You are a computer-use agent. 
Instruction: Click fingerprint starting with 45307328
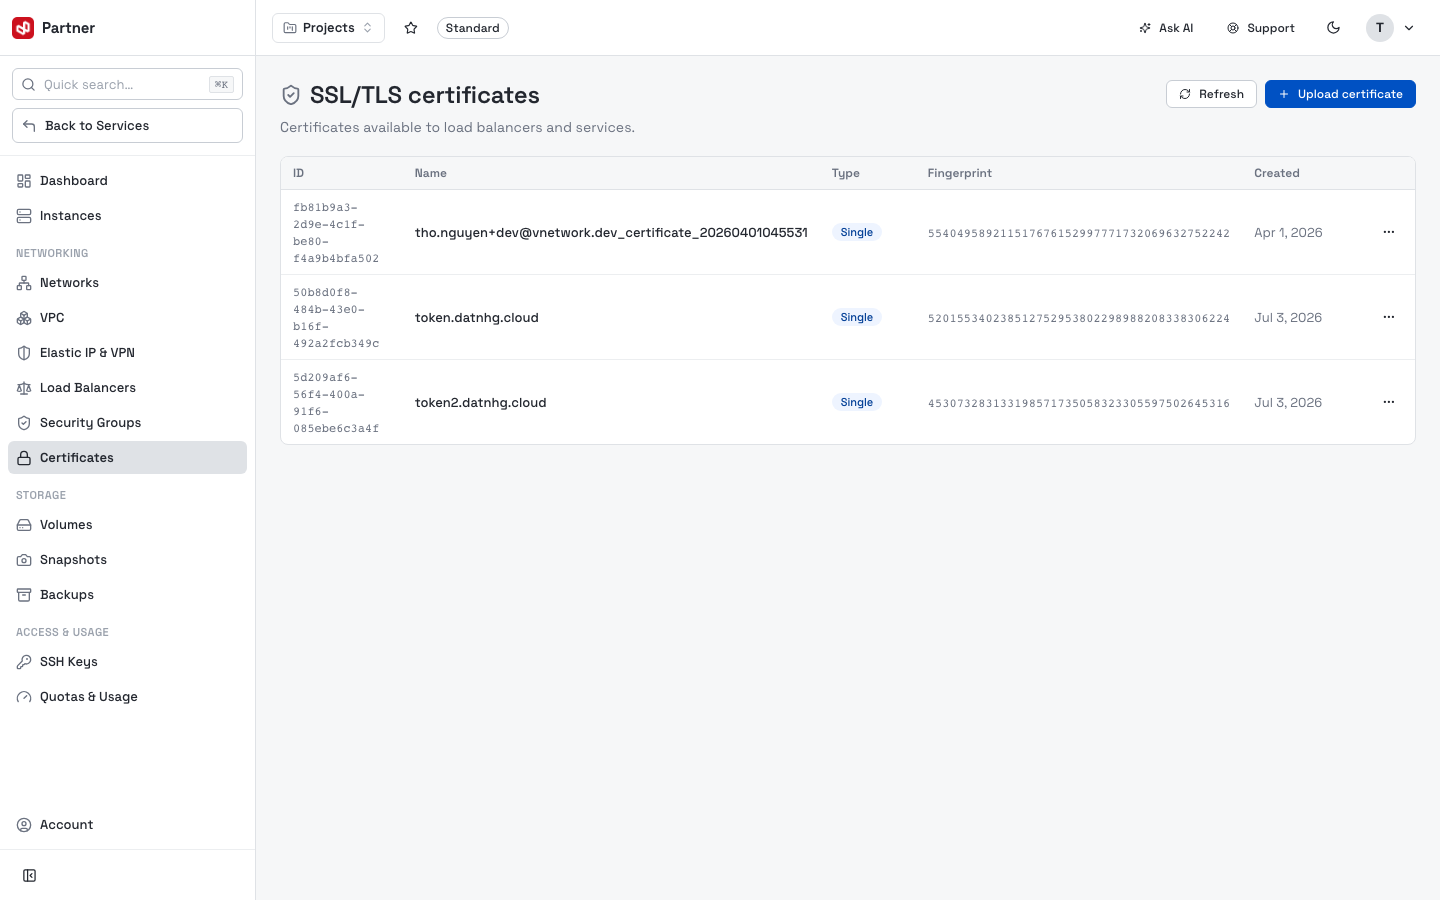[x=1079, y=403]
